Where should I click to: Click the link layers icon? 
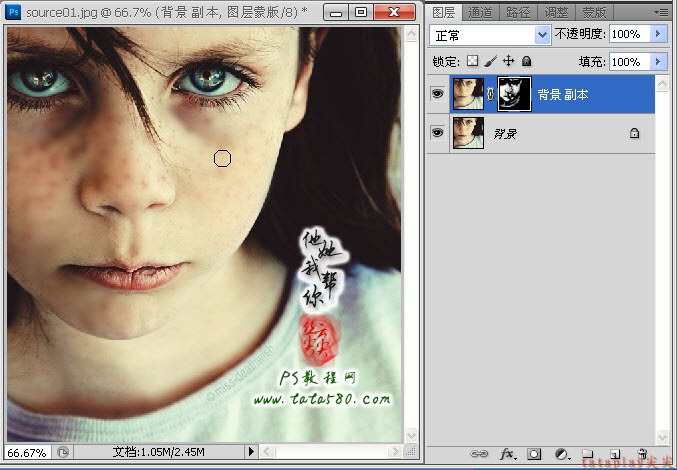479,454
